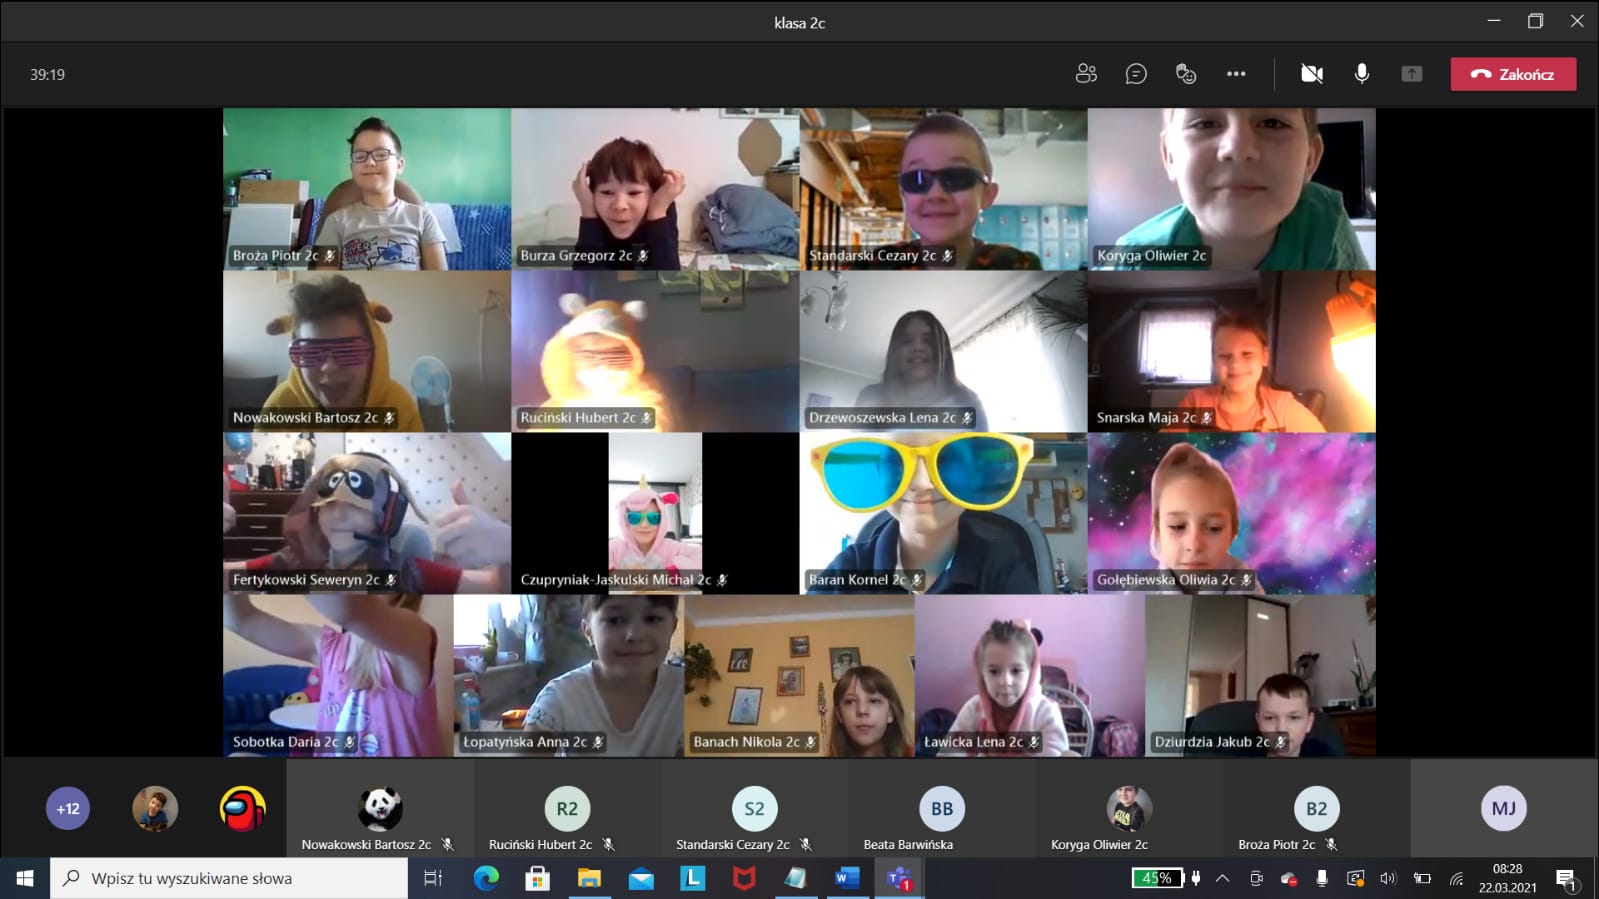Image resolution: width=1599 pixels, height=899 pixels.
Task: Open the Mail app in the taskbar
Action: coord(641,878)
